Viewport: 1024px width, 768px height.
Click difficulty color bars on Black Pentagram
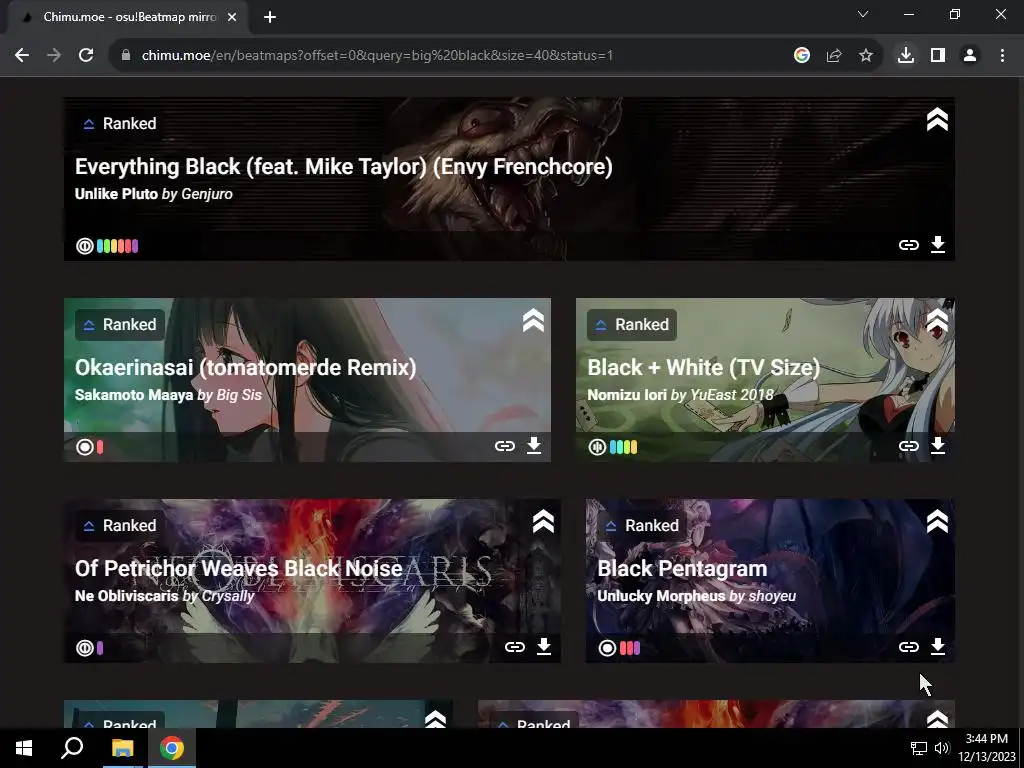click(x=630, y=648)
